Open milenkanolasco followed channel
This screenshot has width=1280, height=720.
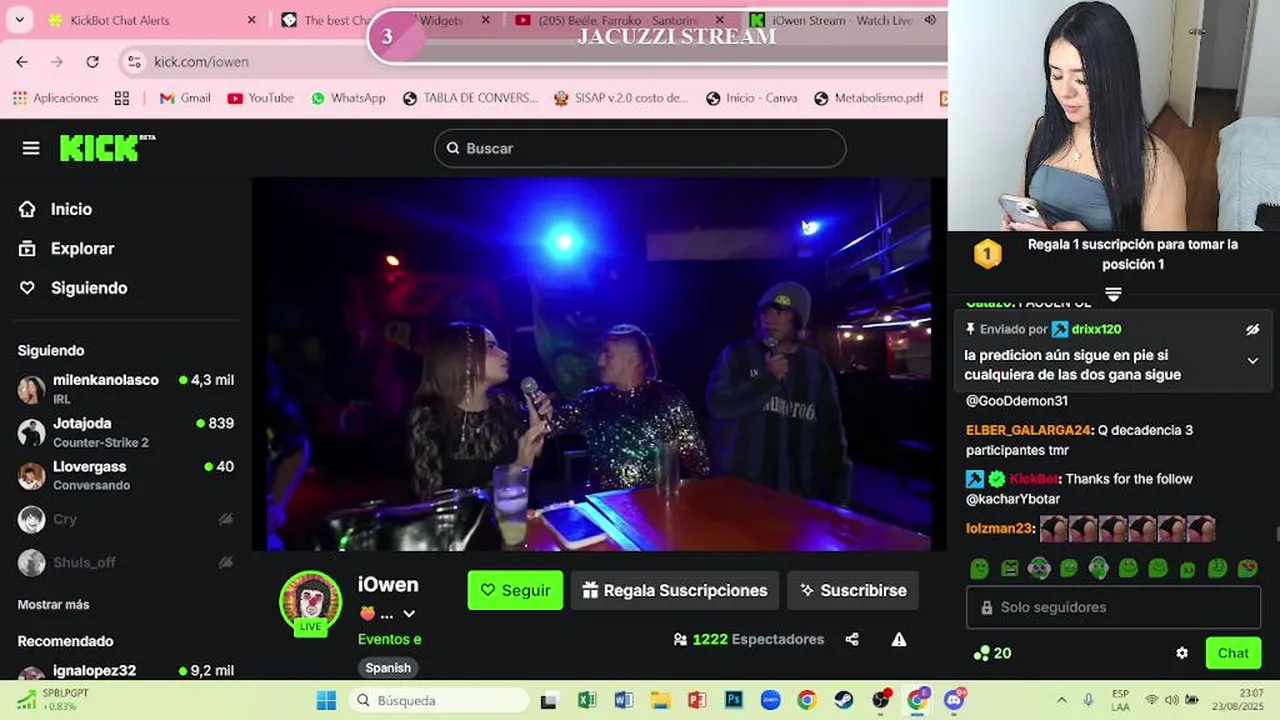pyautogui.click(x=126, y=389)
